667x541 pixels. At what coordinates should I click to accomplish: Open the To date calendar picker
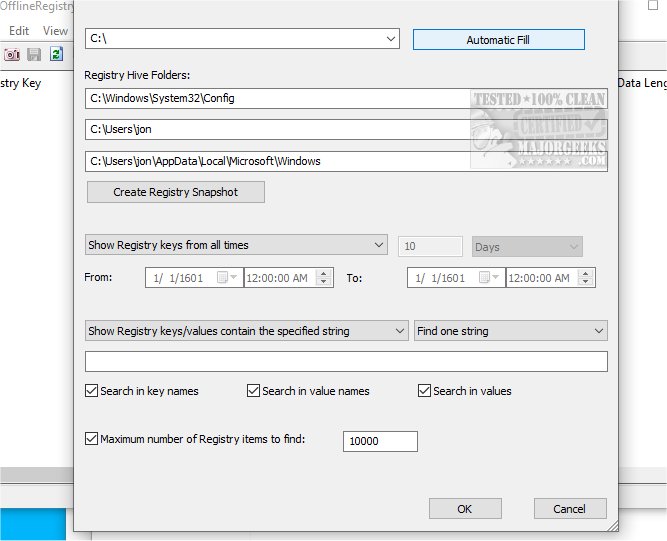click(x=492, y=278)
